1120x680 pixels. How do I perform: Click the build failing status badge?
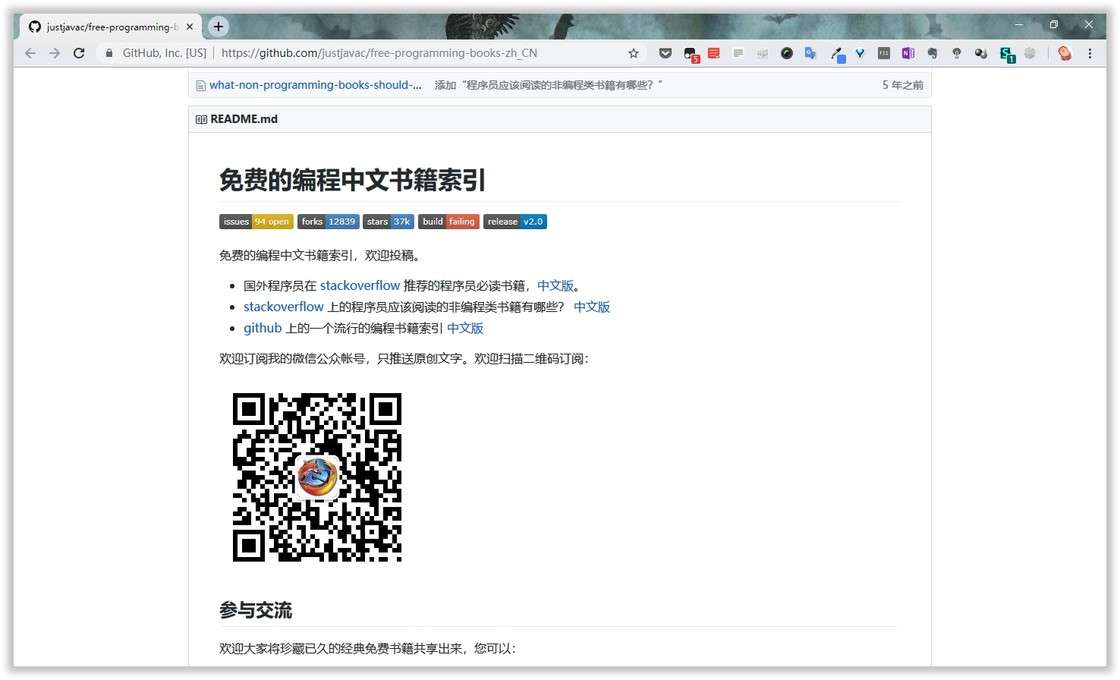tap(448, 221)
